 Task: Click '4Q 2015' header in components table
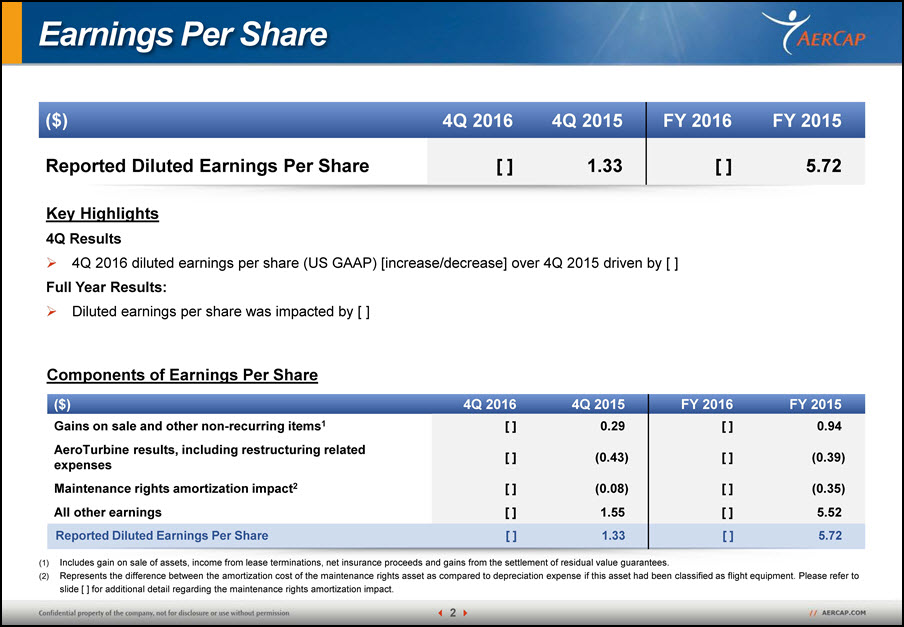coord(598,405)
